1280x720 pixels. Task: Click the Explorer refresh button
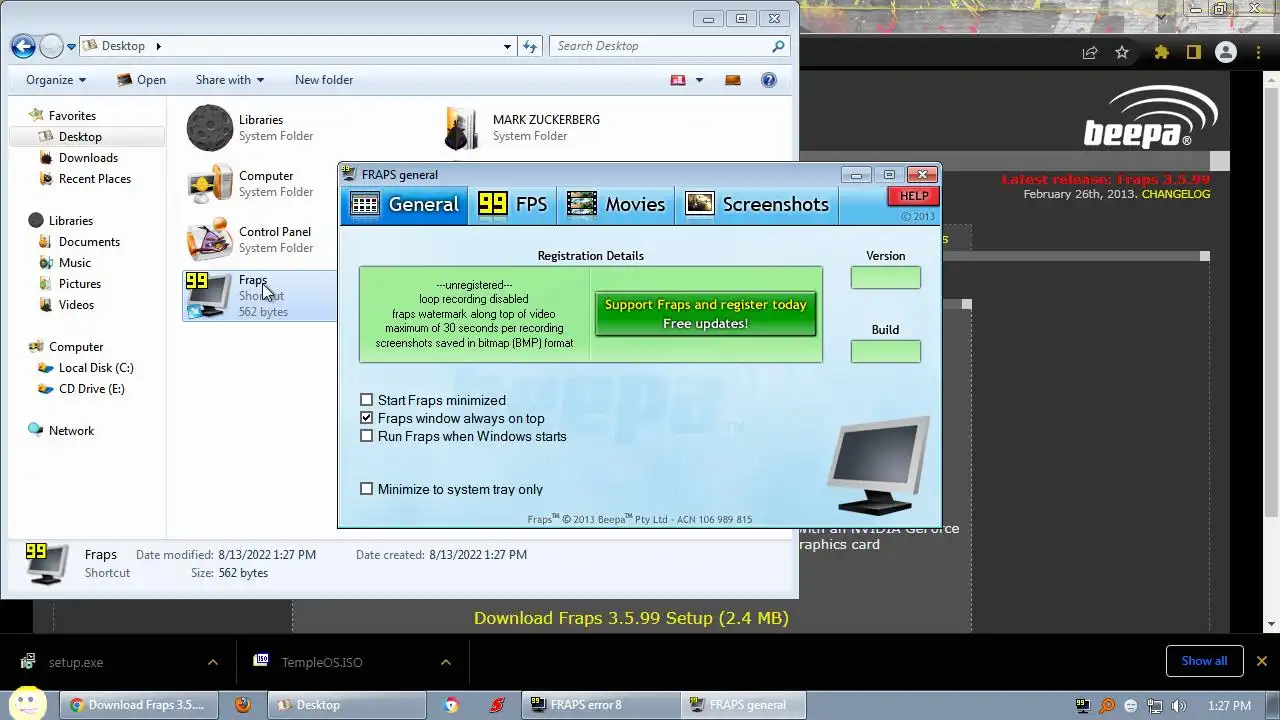[x=530, y=46]
